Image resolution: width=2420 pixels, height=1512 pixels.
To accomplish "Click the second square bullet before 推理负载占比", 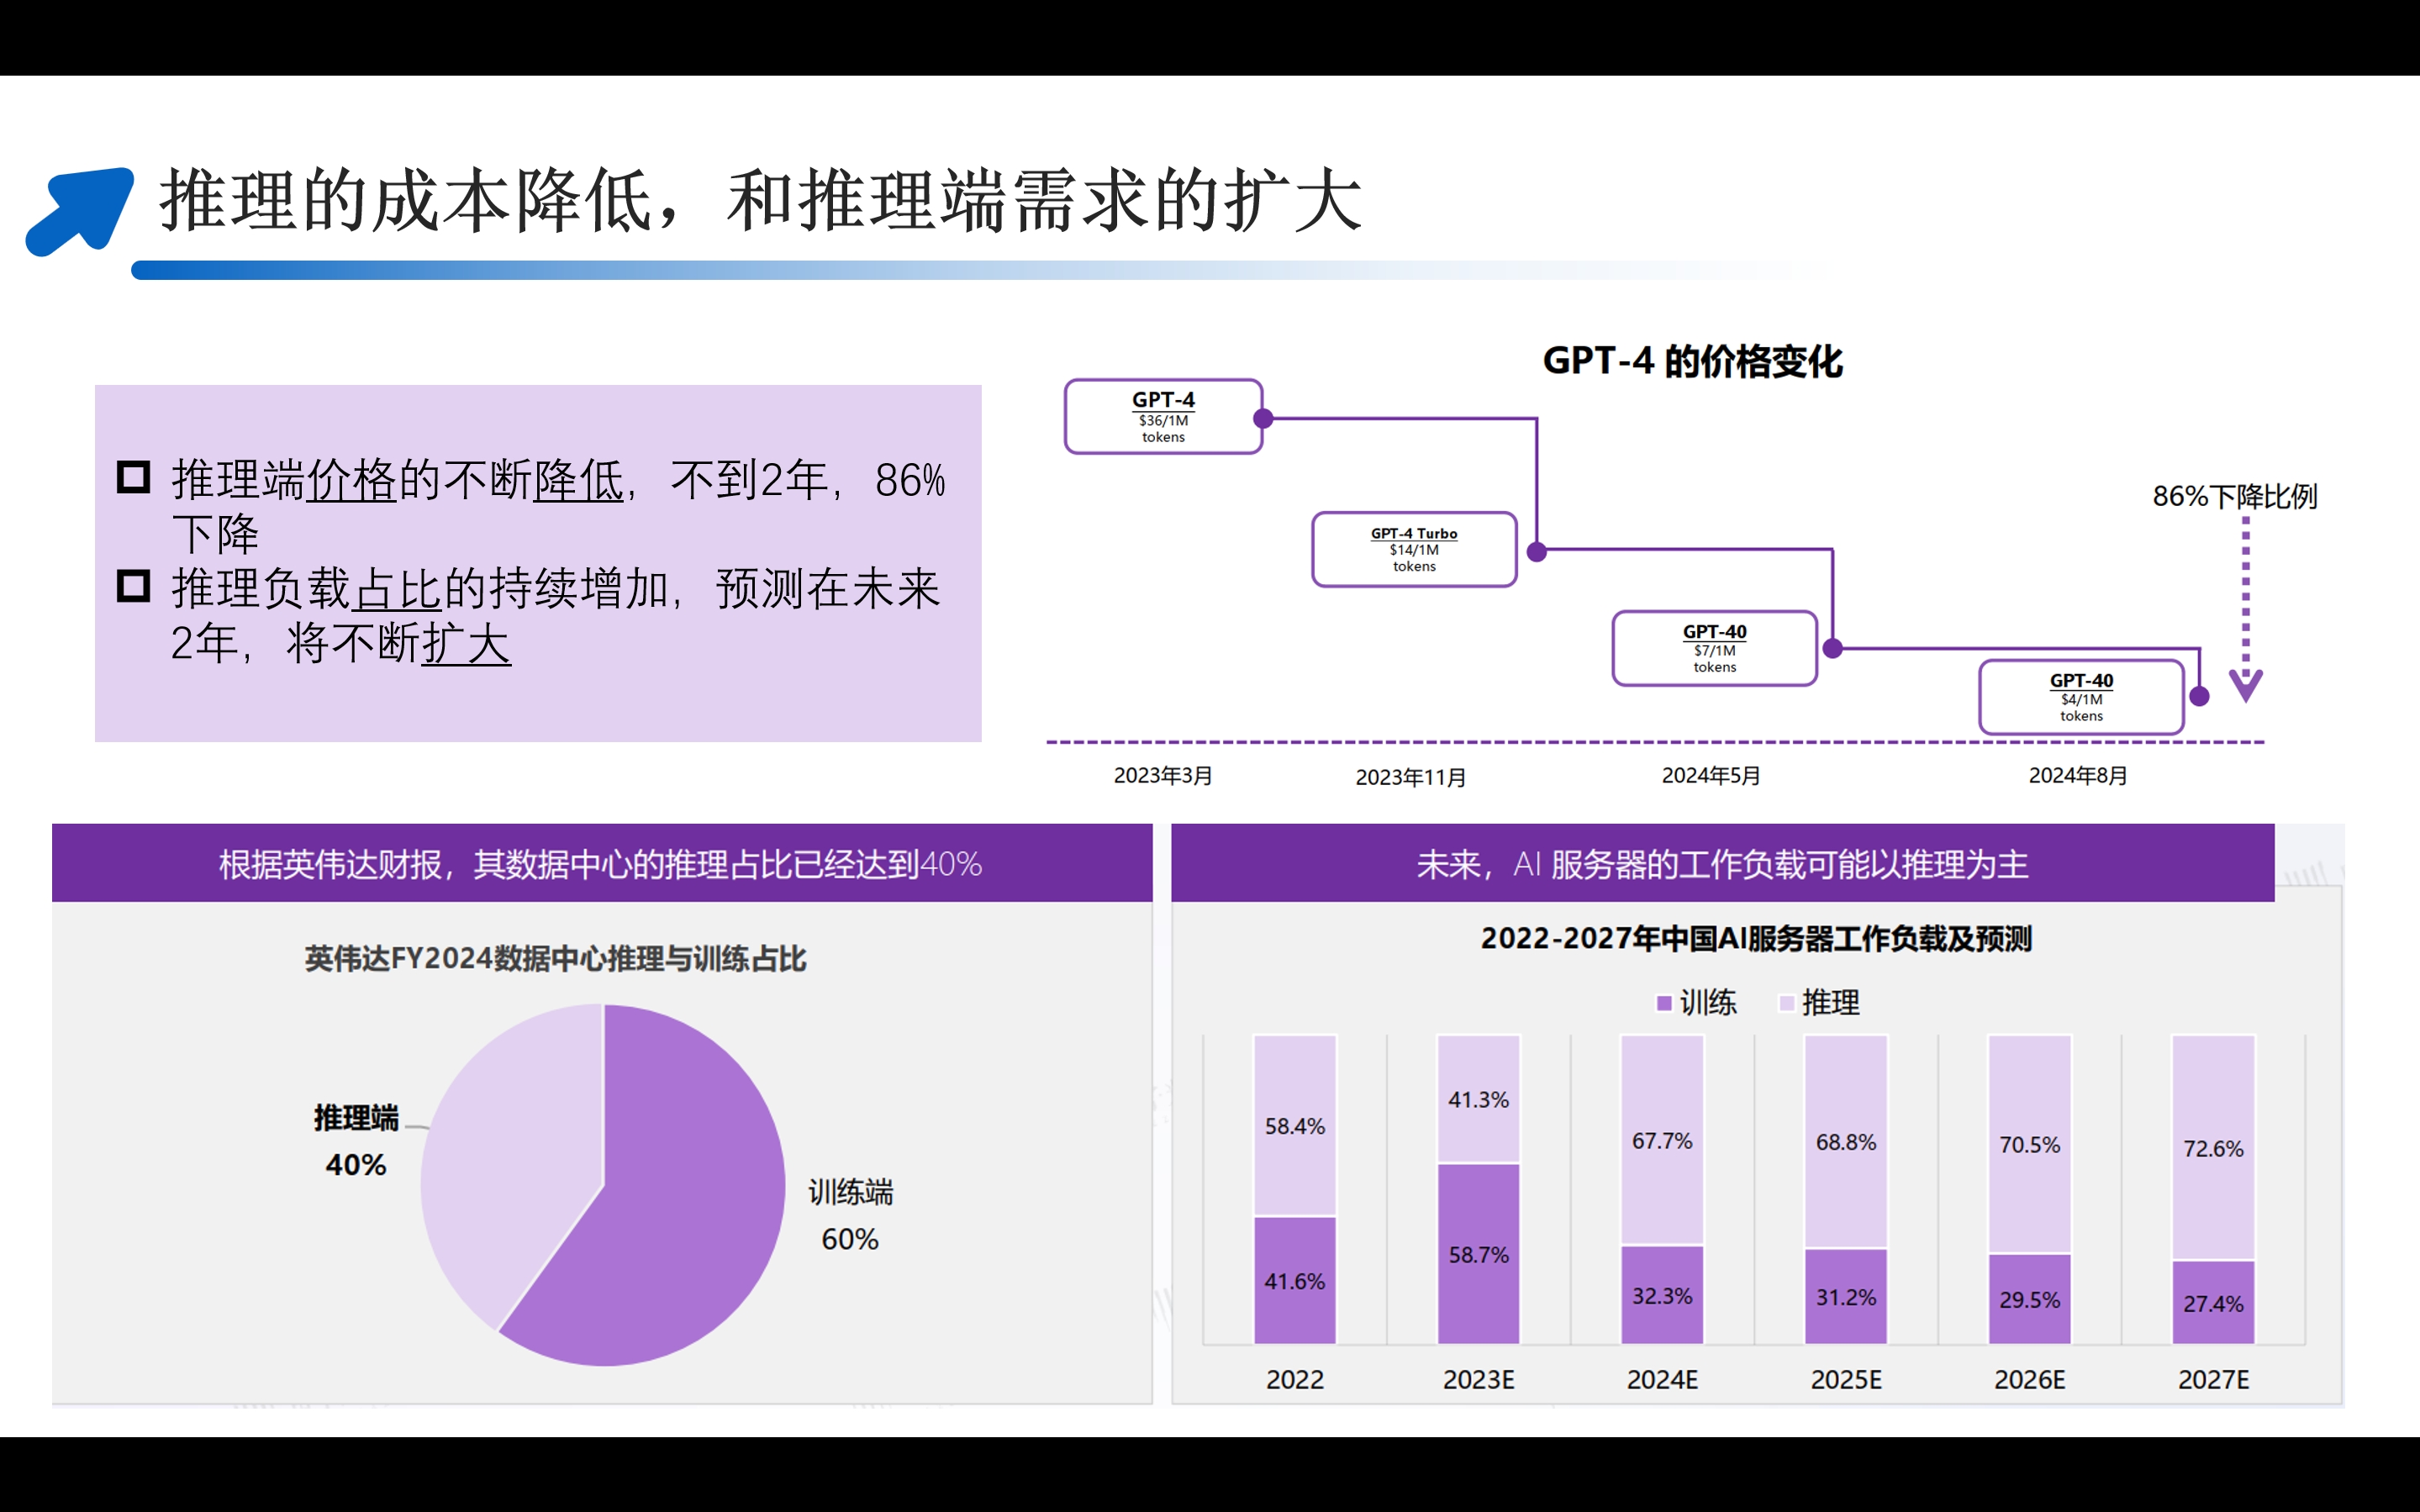I will (x=133, y=586).
